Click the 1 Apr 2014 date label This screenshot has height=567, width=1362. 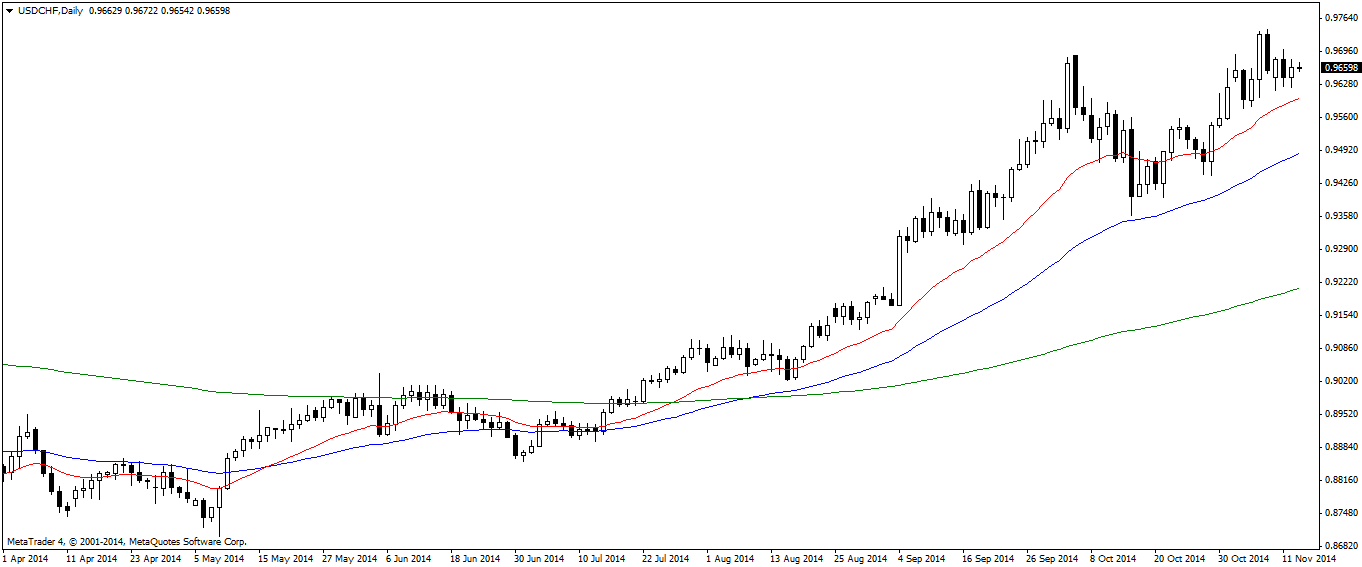pyautogui.click(x=26, y=559)
